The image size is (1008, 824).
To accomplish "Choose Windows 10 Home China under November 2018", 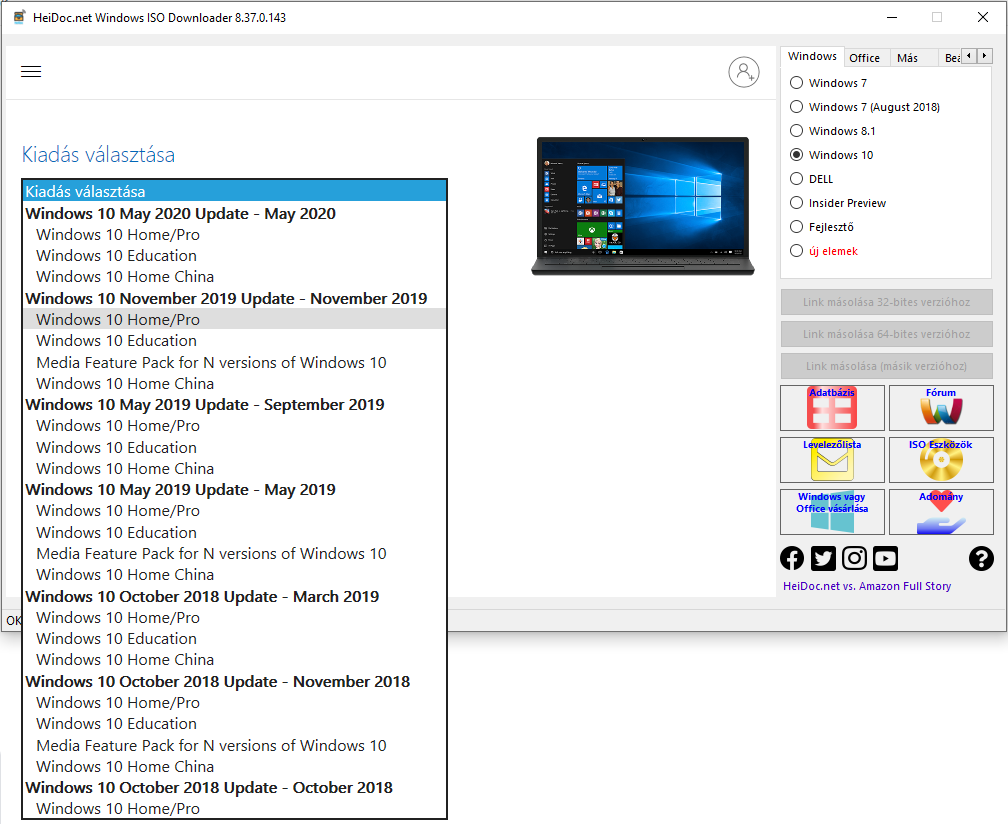I will 235,767.
